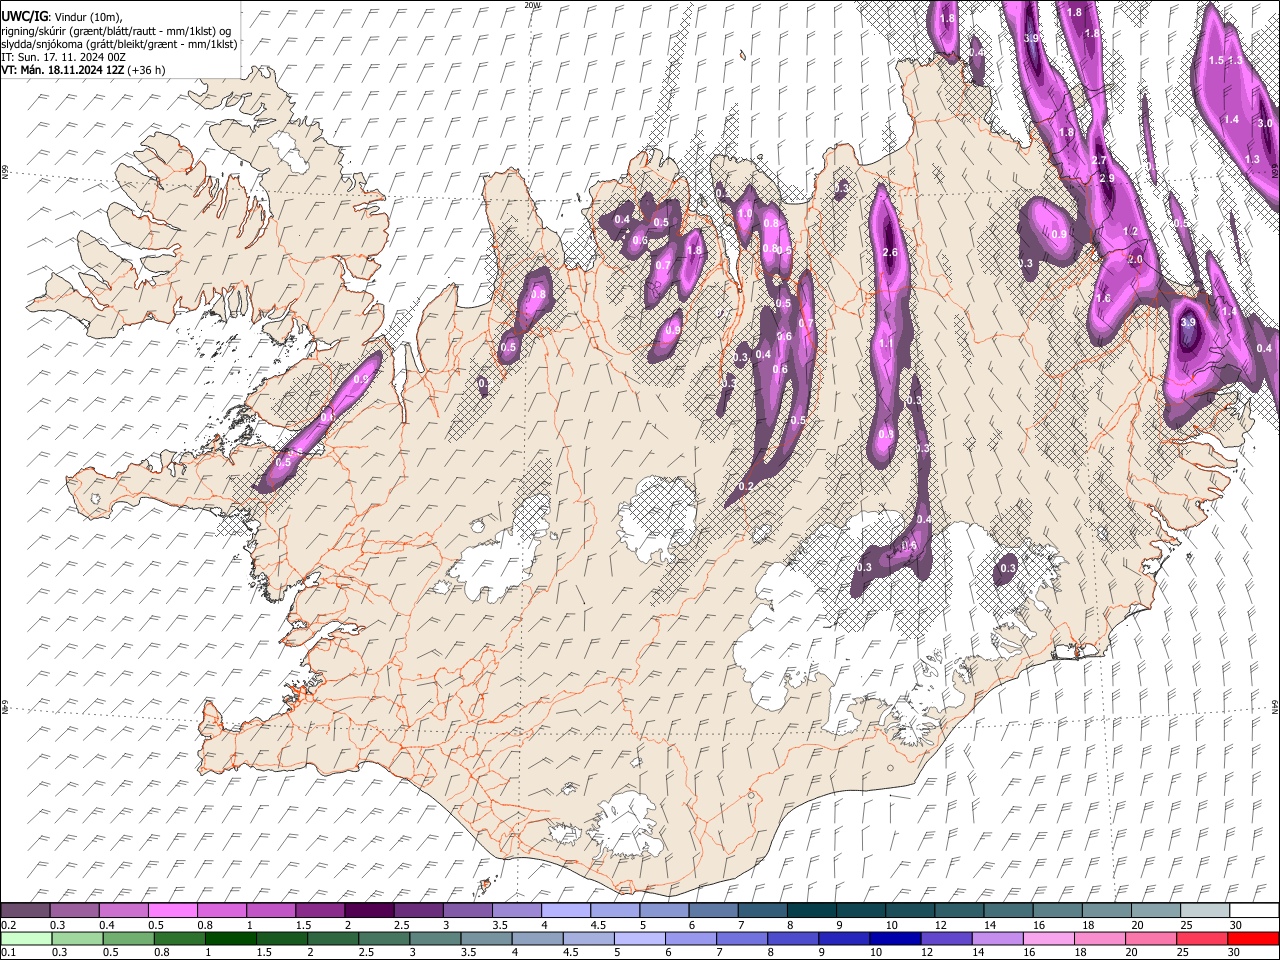Click the 1.2 precipitation value label
This screenshot has height=960, width=1280.
pyautogui.click(x=1131, y=232)
